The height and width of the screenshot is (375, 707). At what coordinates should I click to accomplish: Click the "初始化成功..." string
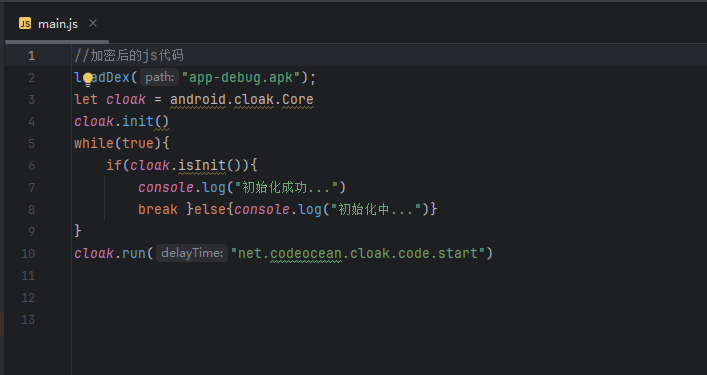(x=286, y=187)
